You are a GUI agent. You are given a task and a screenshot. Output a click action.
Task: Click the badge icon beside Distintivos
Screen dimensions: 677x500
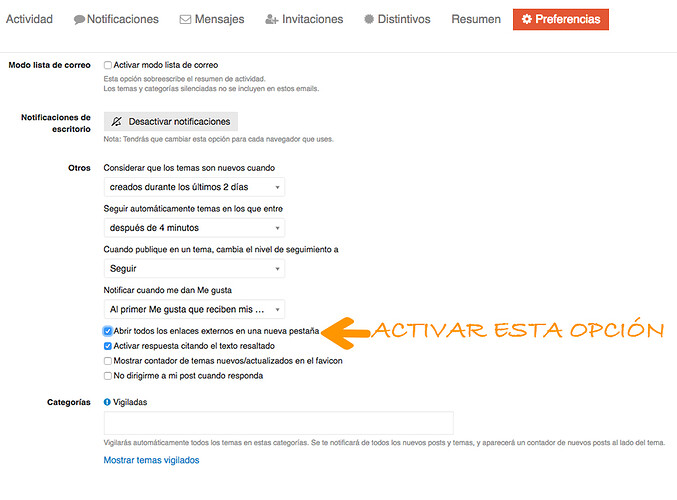pos(369,19)
